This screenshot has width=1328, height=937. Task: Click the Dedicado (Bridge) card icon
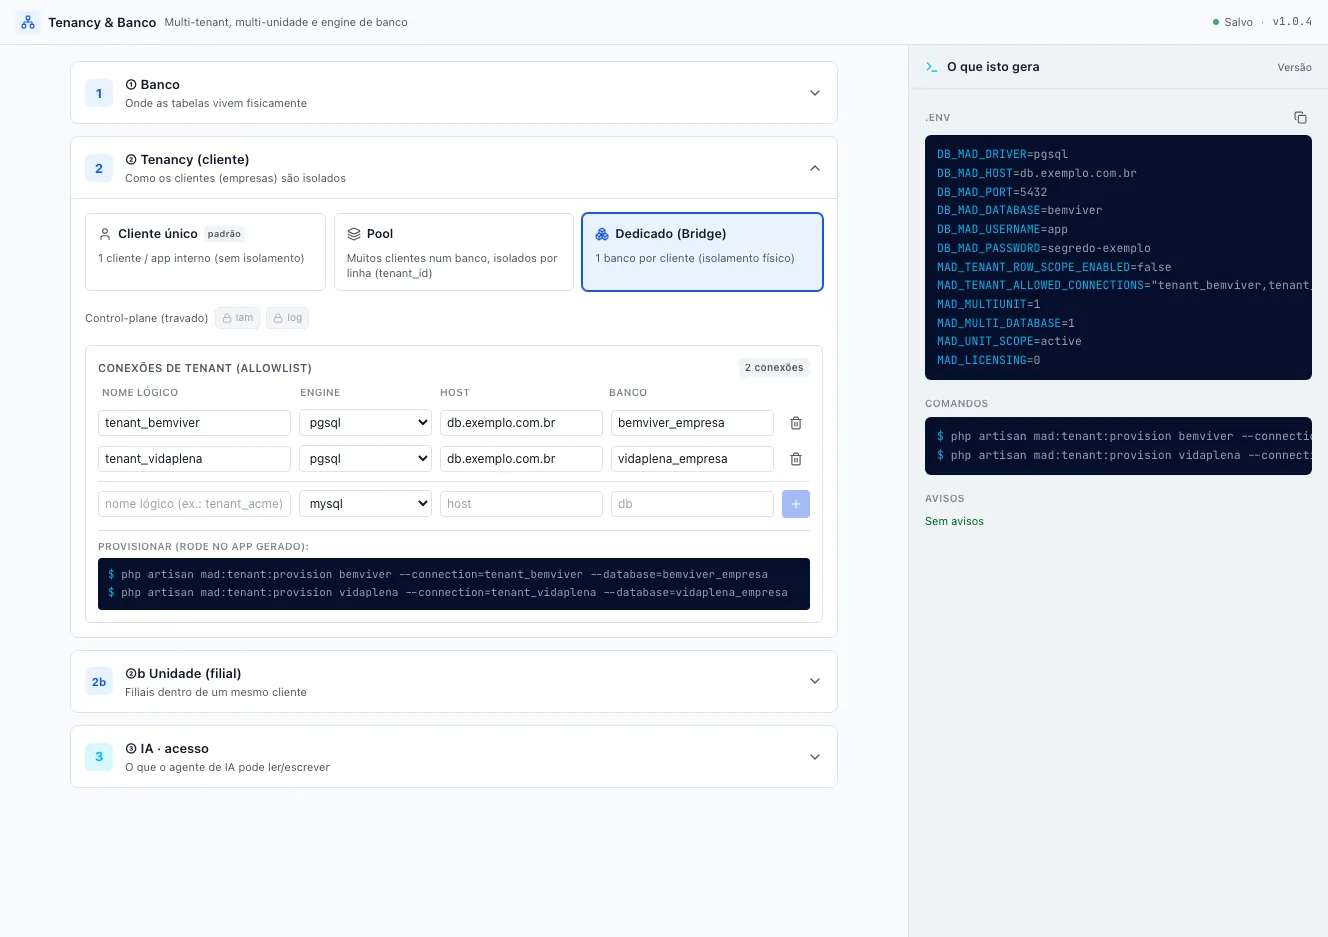tap(602, 234)
